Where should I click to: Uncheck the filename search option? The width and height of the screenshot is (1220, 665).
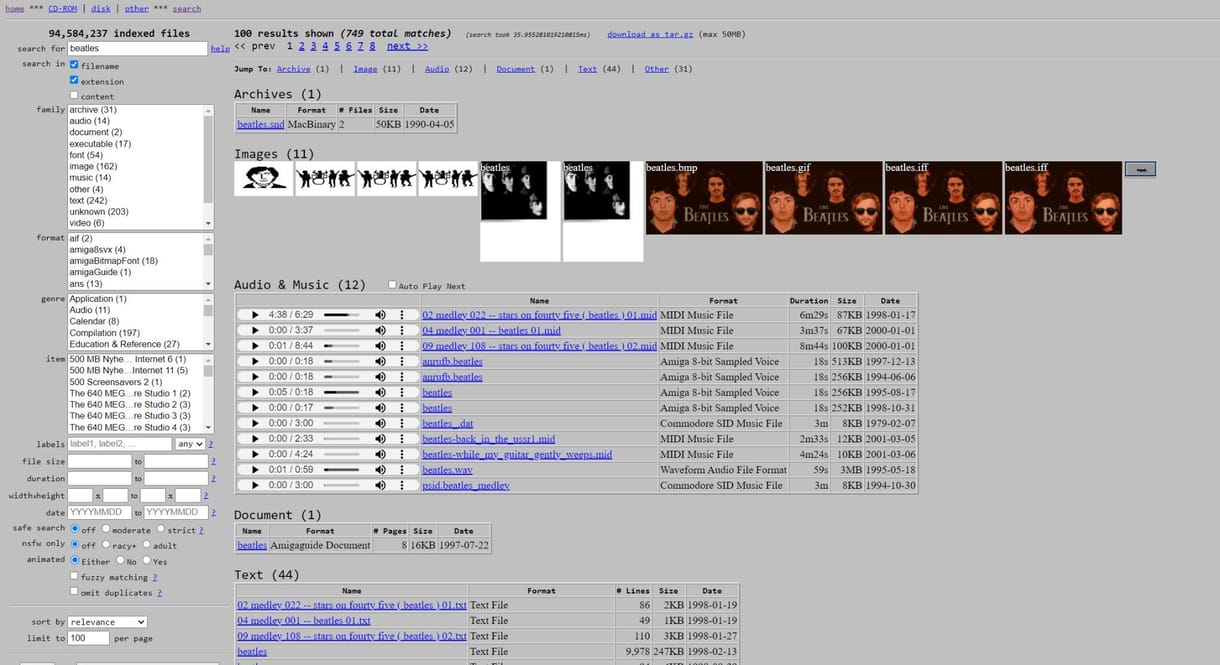click(74, 65)
